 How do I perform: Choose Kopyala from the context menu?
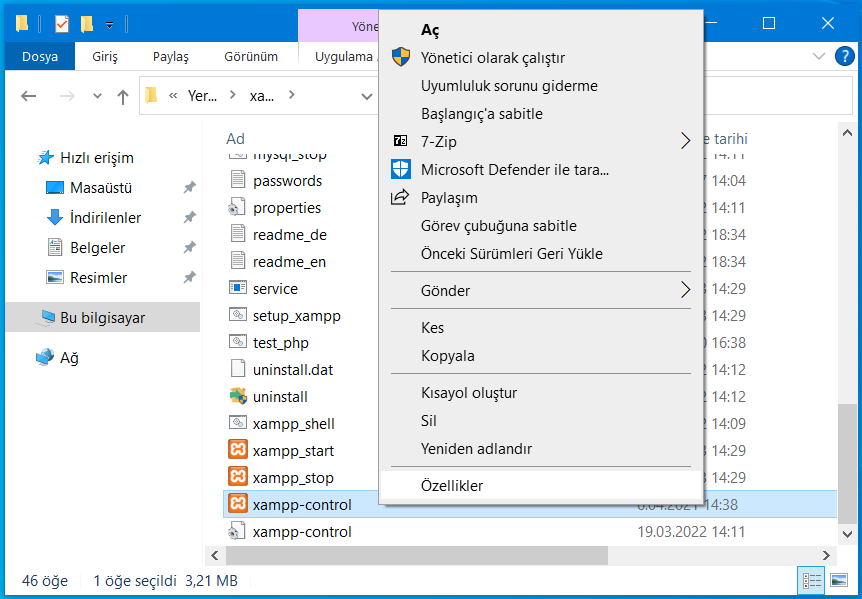[541, 356]
